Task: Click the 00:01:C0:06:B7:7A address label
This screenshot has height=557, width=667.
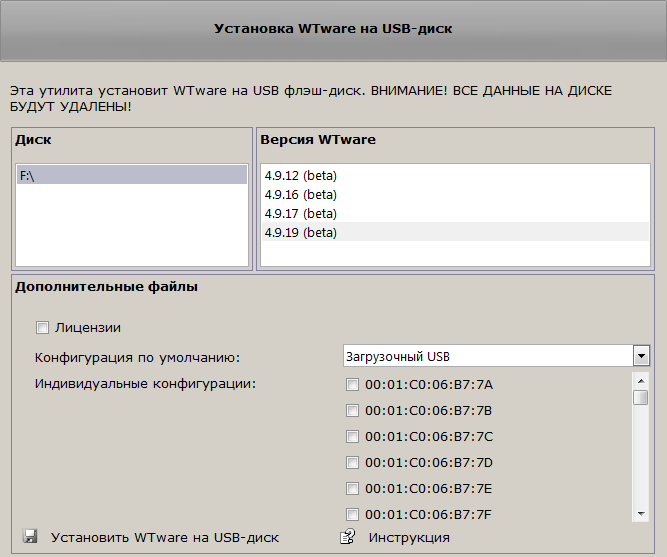Action: click(x=429, y=385)
